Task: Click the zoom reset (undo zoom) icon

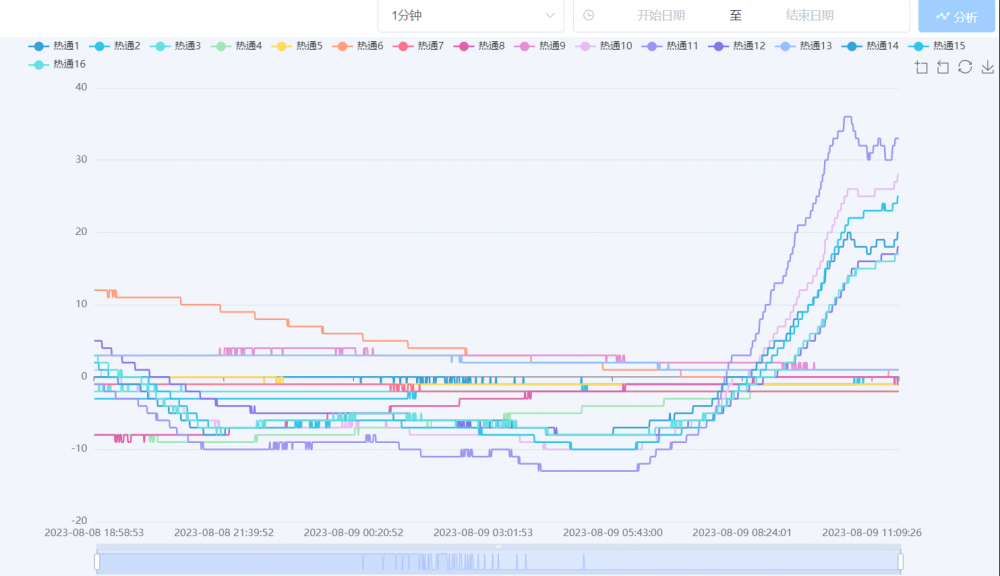Action: 943,67
